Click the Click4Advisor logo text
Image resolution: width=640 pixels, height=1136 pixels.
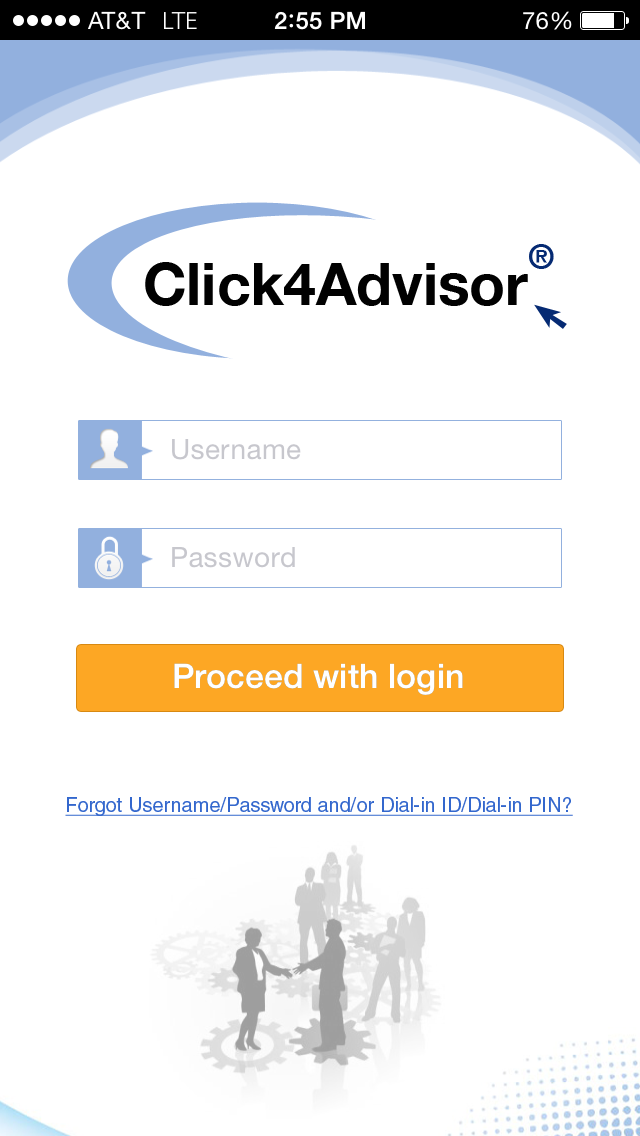point(336,285)
